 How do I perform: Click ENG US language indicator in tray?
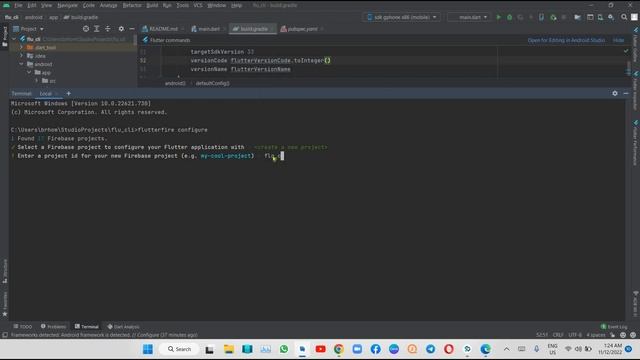point(552,349)
